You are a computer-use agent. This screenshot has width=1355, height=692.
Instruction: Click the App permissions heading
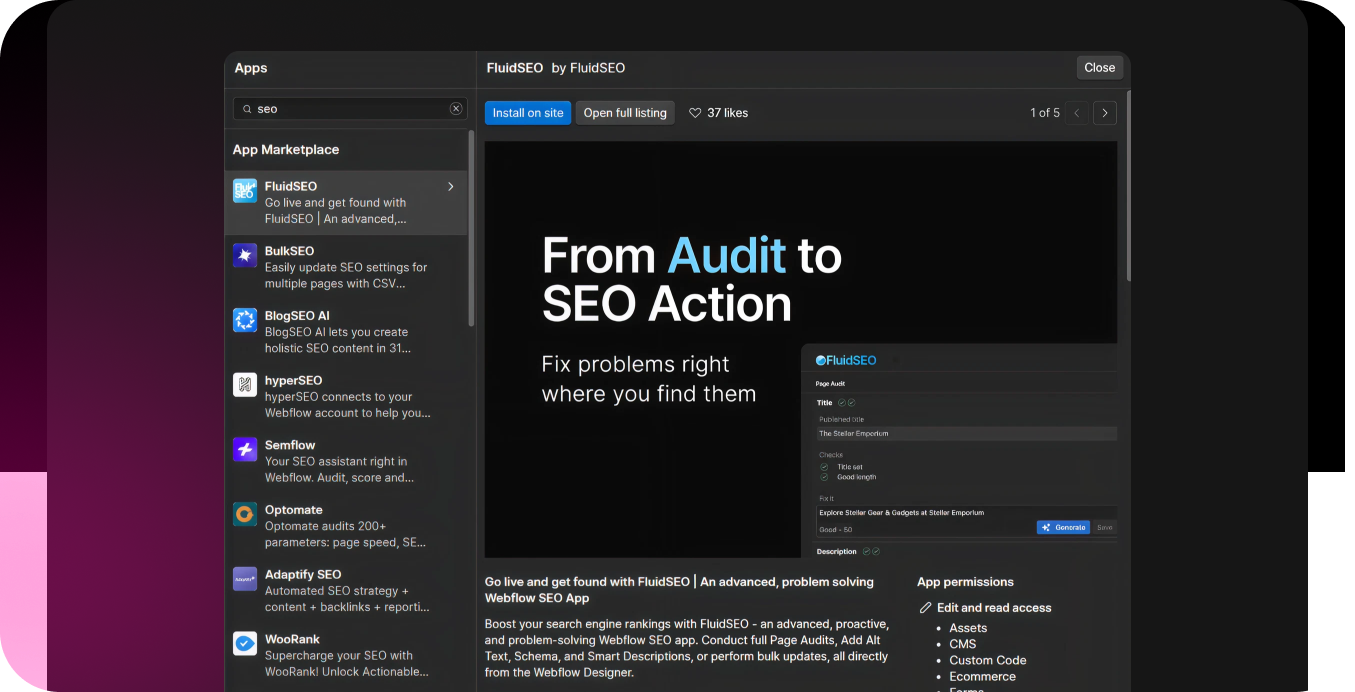(x=965, y=582)
